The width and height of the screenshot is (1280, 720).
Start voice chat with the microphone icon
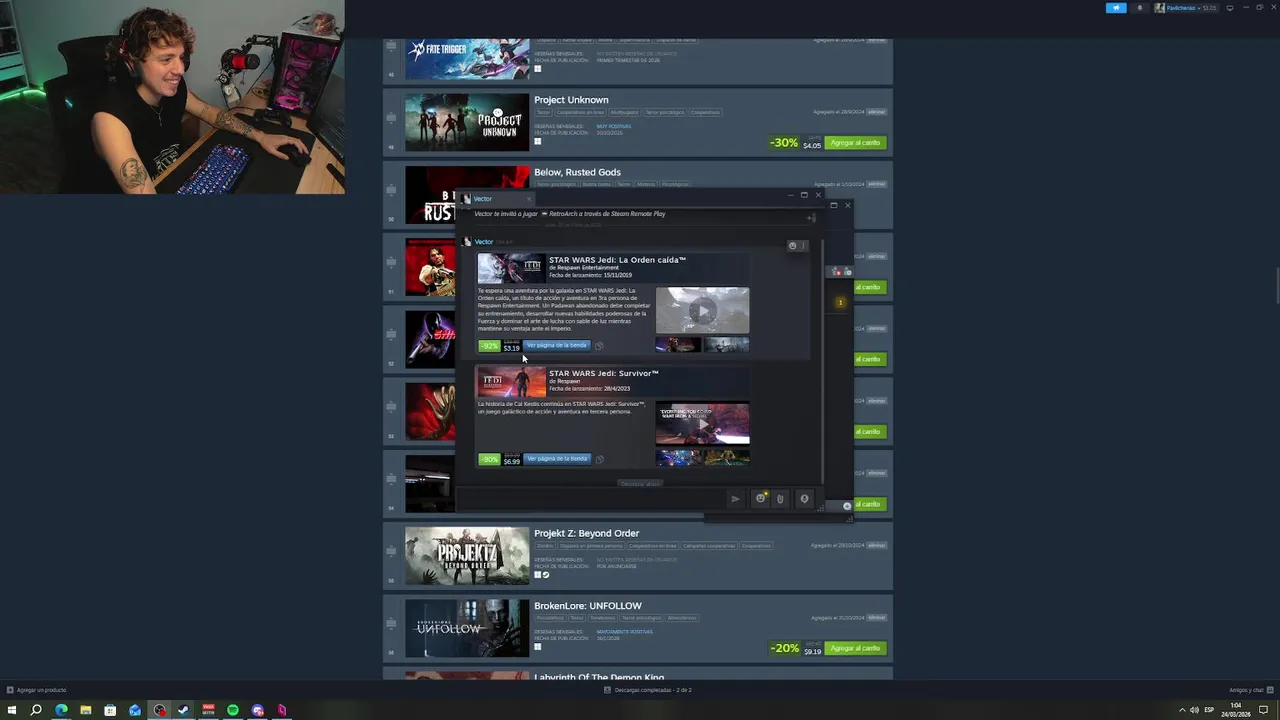coord(804,499)
